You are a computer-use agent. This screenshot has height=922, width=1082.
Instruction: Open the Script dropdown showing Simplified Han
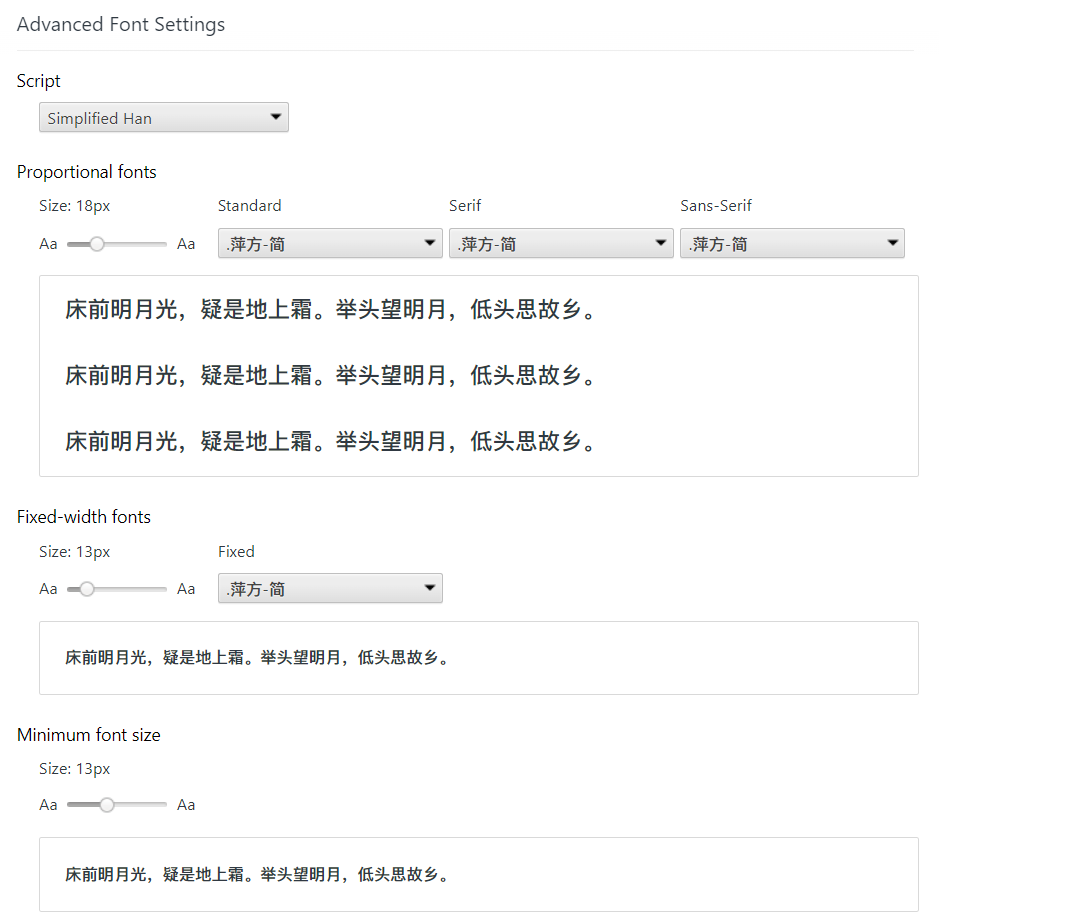point(164,117)
